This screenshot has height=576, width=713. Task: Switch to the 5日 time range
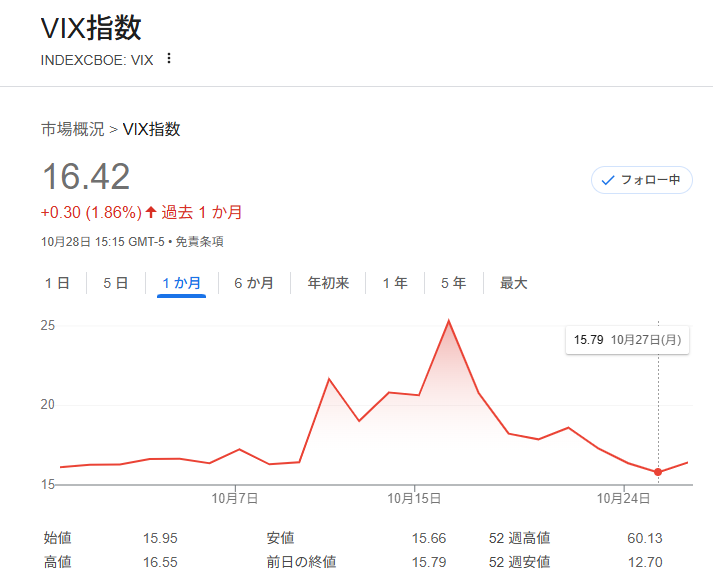coord(116,283)
